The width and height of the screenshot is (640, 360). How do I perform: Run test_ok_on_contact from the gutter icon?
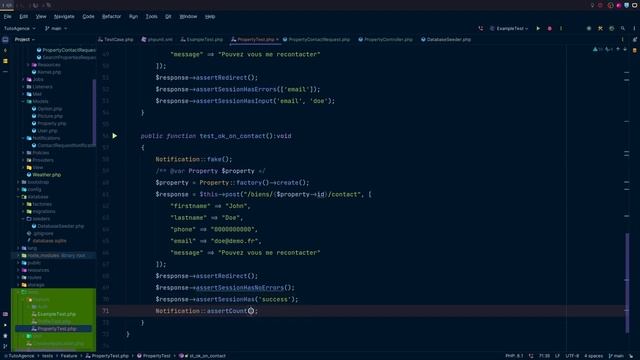(x=115, y=136)
